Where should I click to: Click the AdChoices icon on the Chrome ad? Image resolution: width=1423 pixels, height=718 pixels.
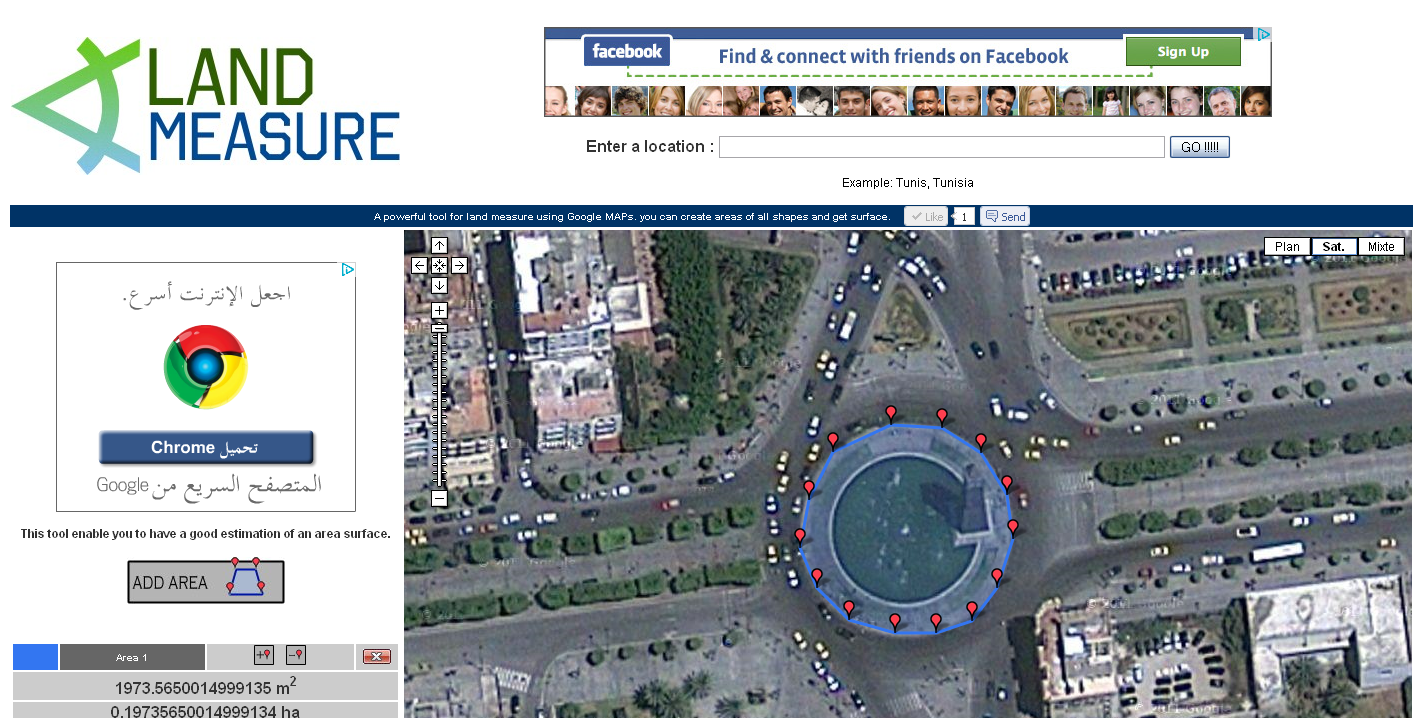pyautogui.click(x=348, y=269)
